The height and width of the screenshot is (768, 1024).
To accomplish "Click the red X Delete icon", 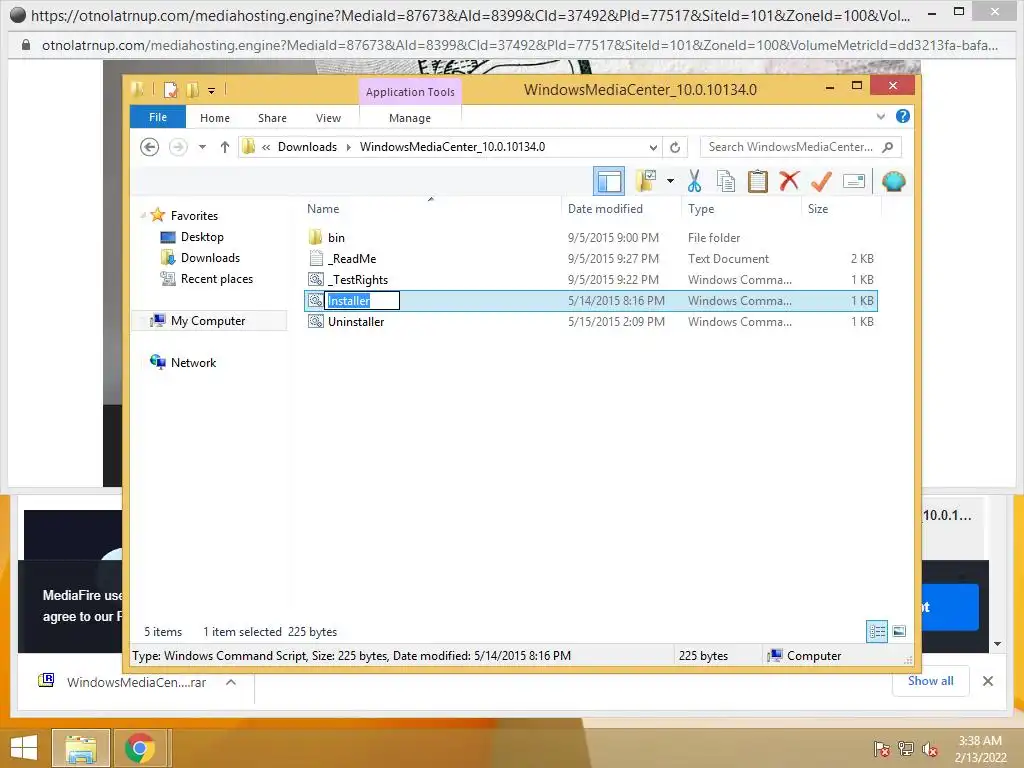I will tap(789, 180).
